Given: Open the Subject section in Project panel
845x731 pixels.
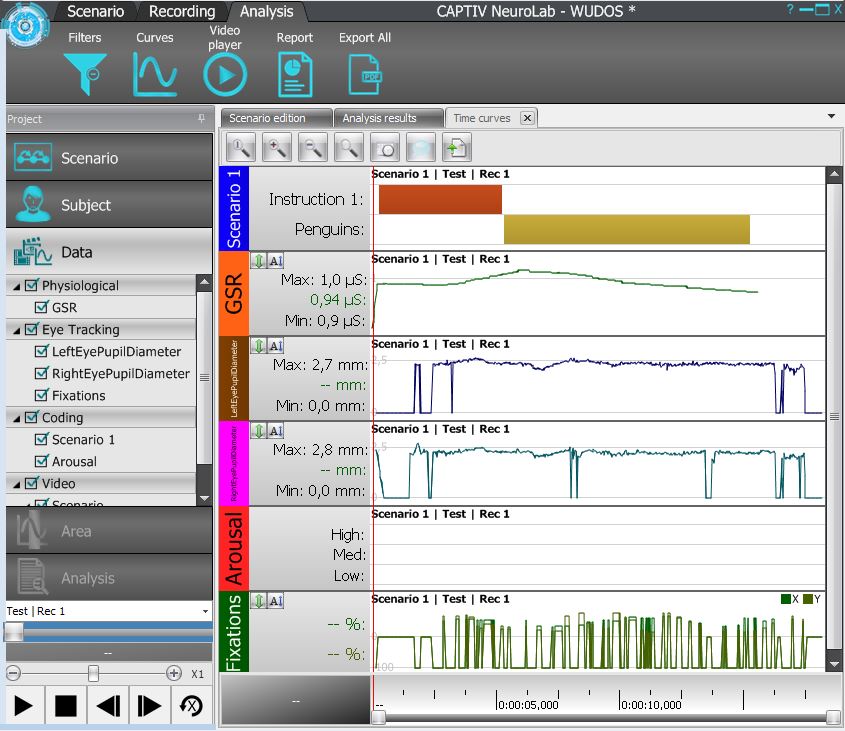Looking at the screenshot, I should (x=109, y=205).
